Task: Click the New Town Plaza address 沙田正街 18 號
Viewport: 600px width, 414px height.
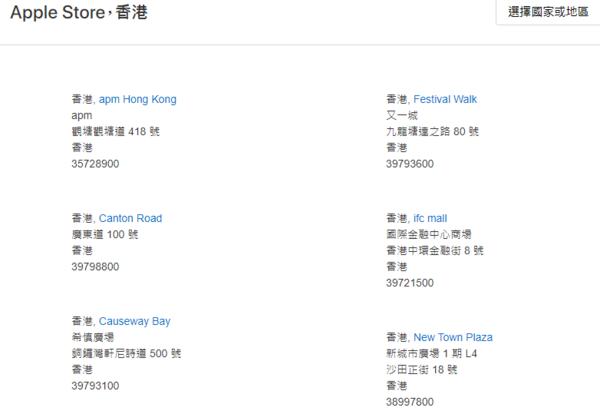Action: pos(421,369)
